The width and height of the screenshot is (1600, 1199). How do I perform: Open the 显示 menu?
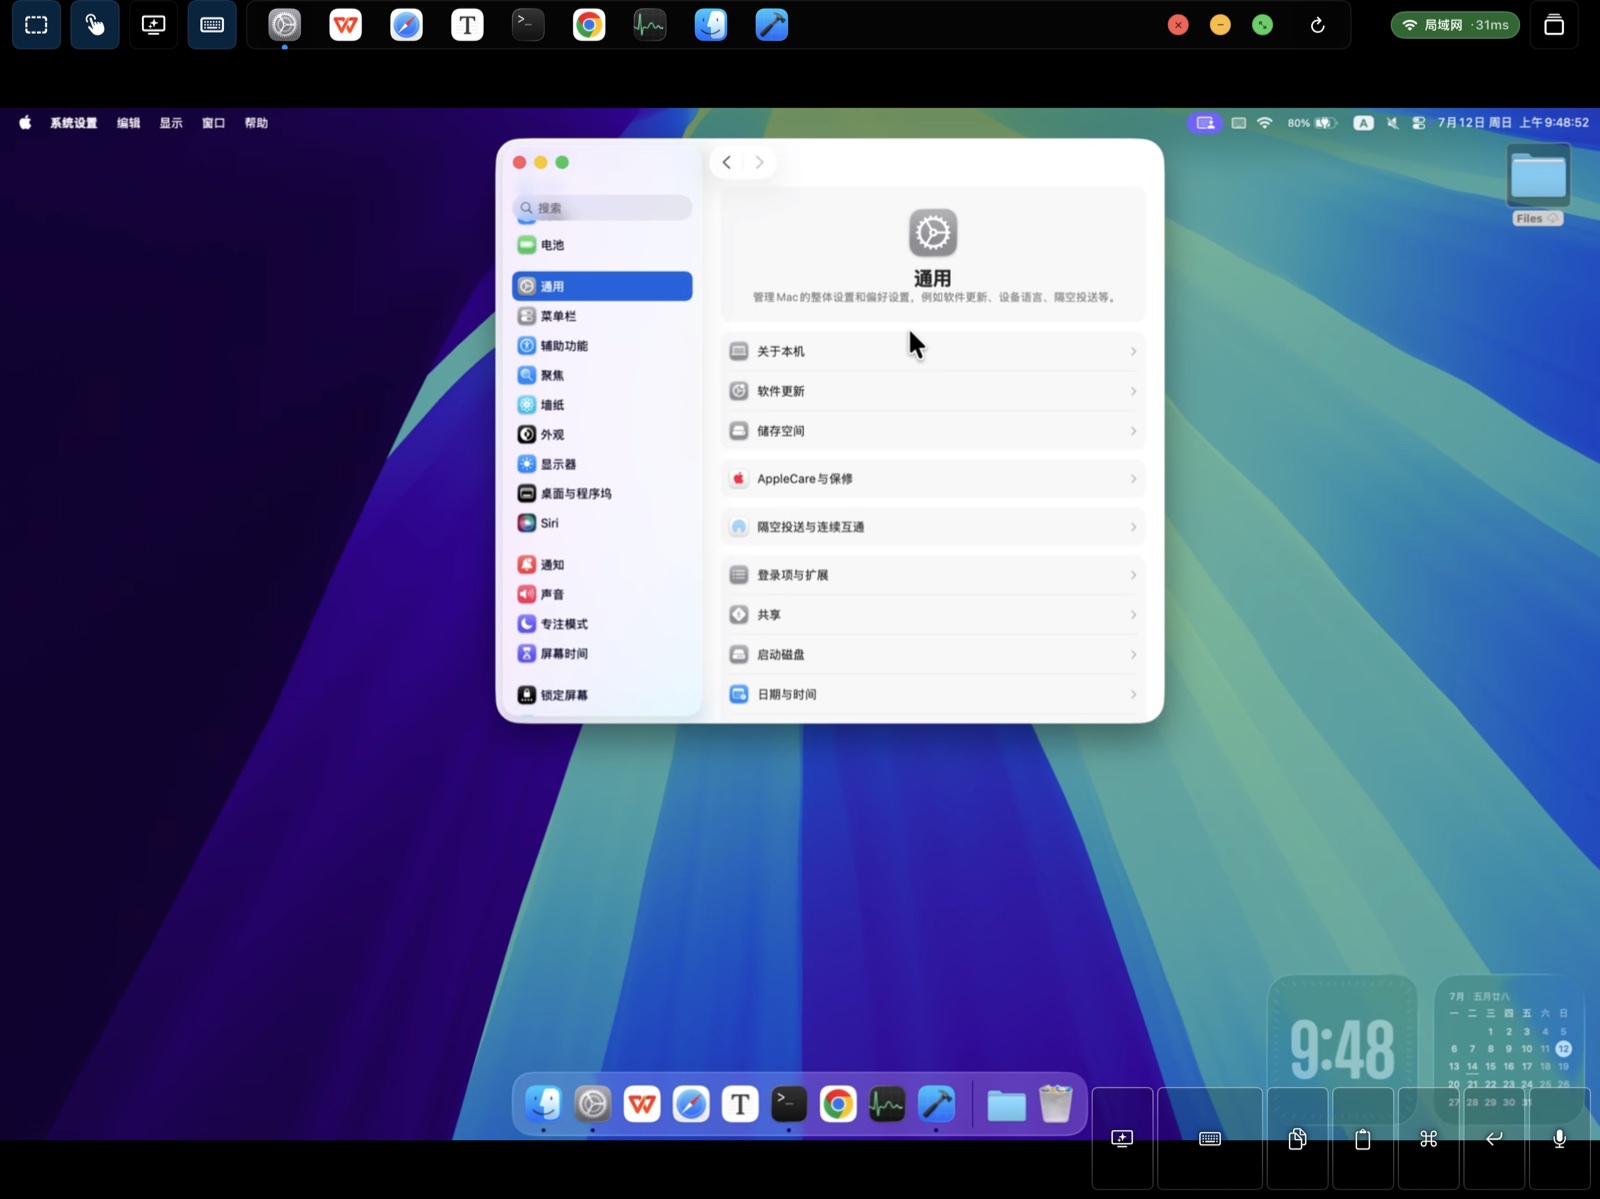[171, 123]
